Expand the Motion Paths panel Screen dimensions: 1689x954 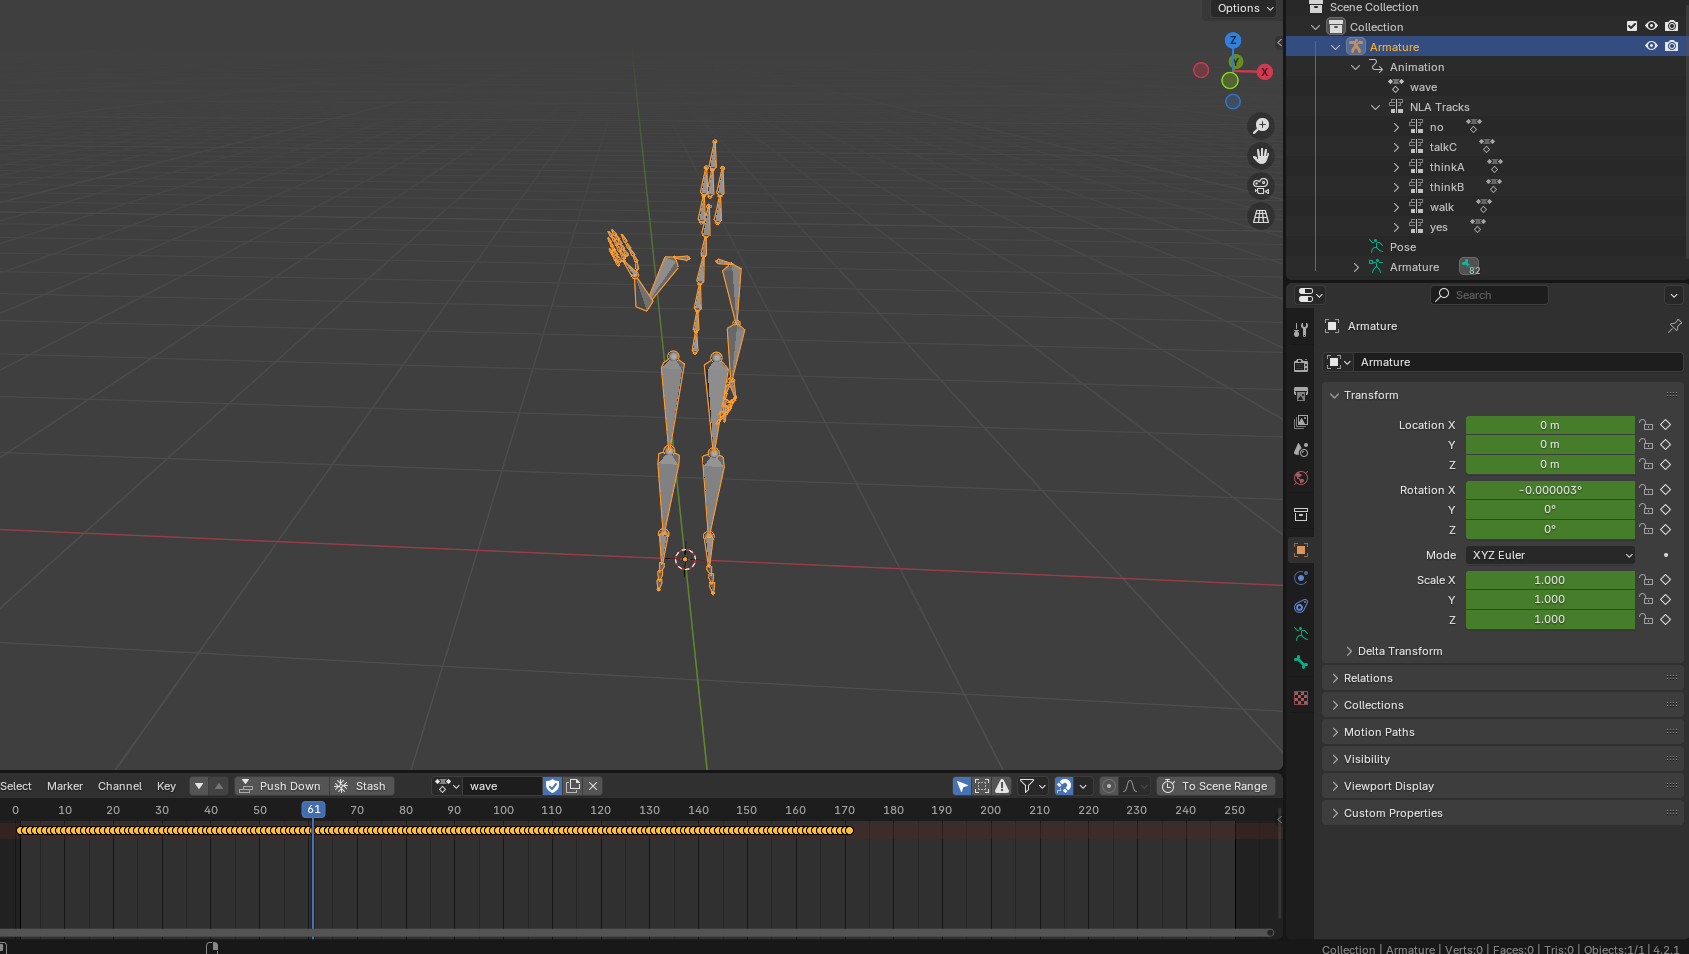pyautogui.click(x=1379, y=732)
